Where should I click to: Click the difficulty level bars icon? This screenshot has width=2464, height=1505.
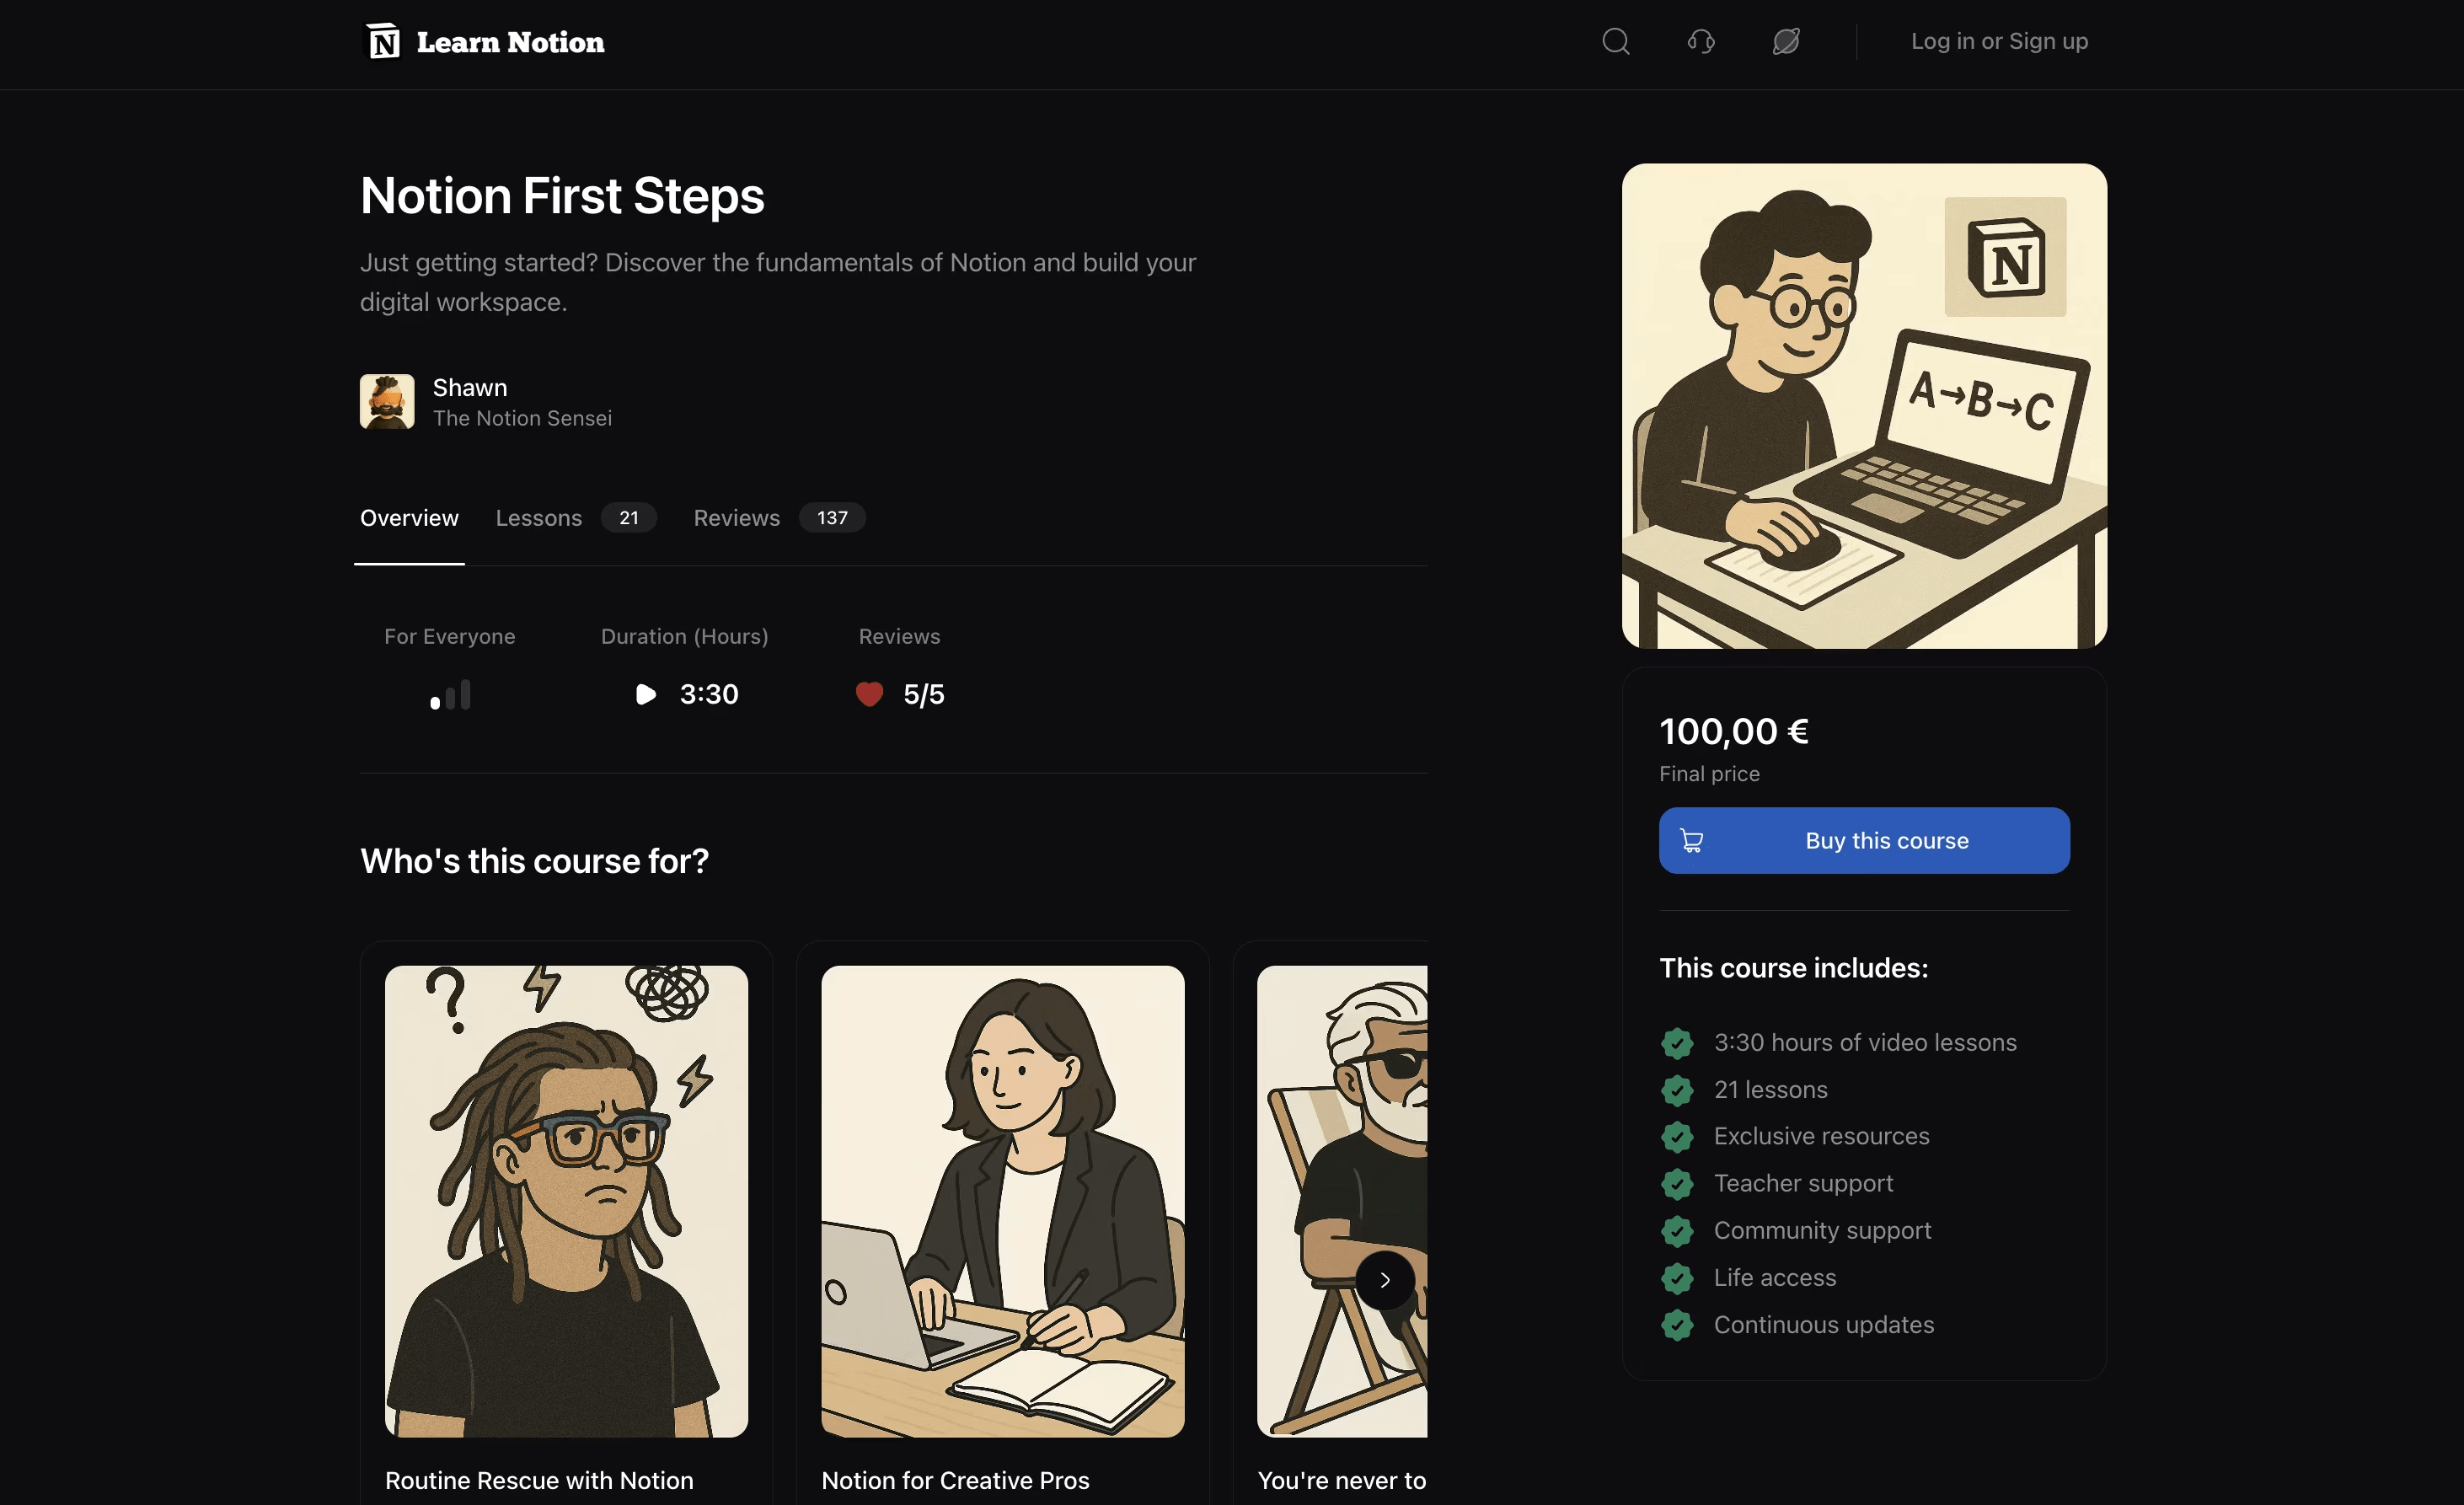(450, 695)
